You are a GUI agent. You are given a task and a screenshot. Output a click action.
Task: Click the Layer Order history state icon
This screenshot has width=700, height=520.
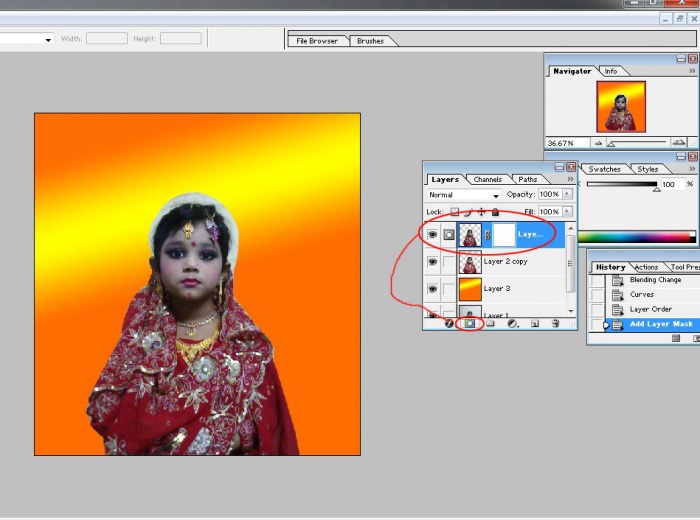point(618,310)
